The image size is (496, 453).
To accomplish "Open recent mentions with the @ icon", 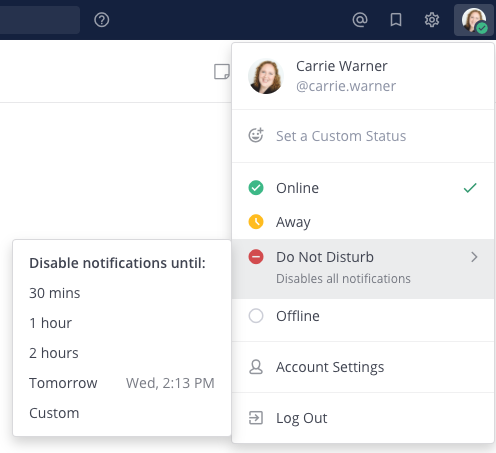I will coord(360,20).
